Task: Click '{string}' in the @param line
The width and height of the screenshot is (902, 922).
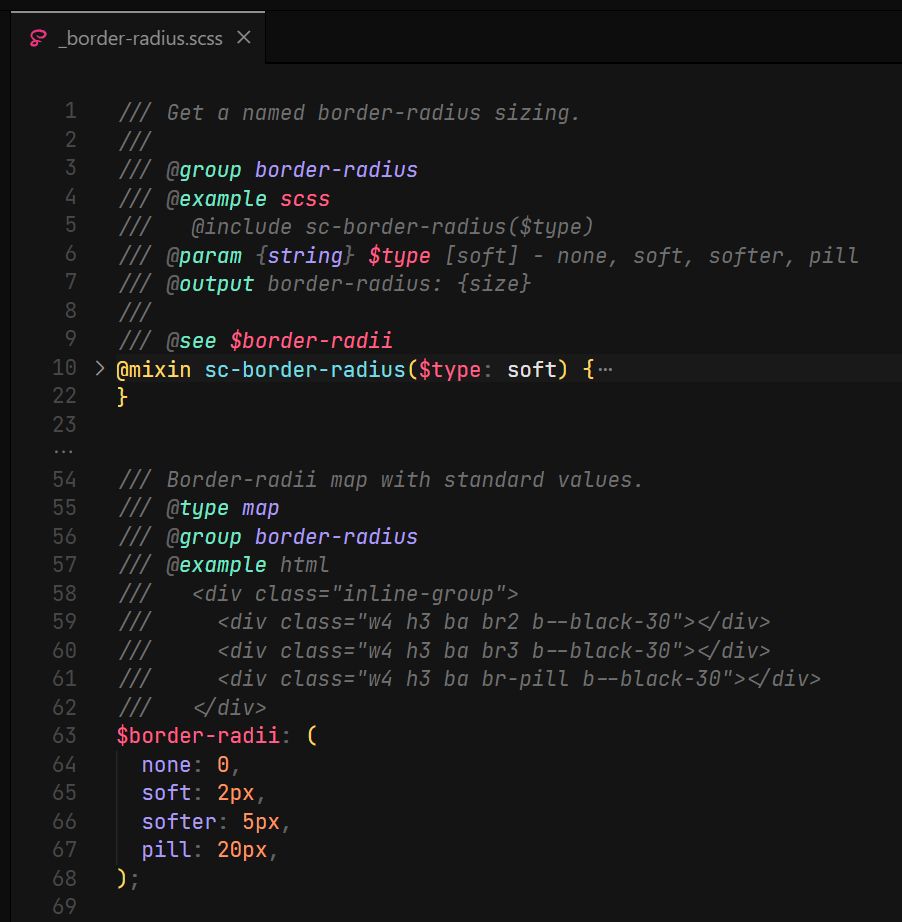Action: 305,256
